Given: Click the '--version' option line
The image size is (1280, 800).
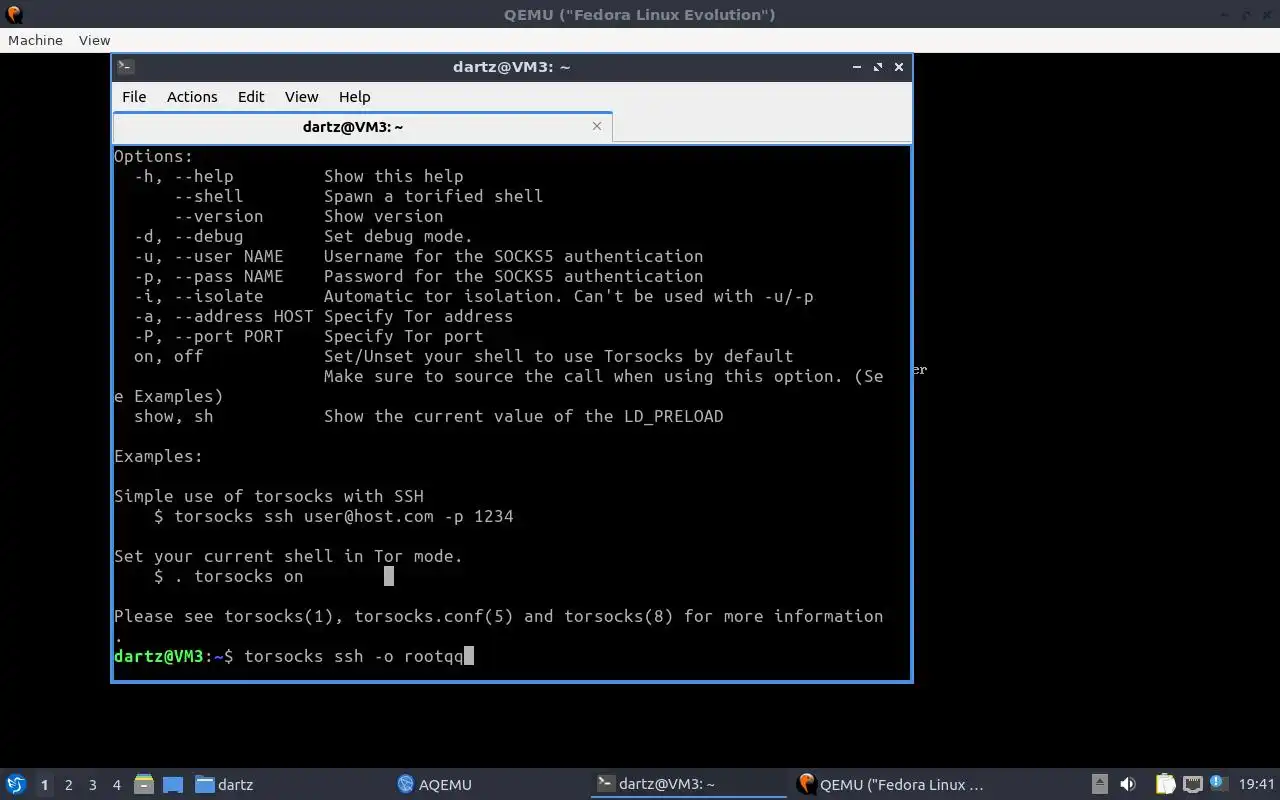Looking at the screenshot, I should [309, 216].
